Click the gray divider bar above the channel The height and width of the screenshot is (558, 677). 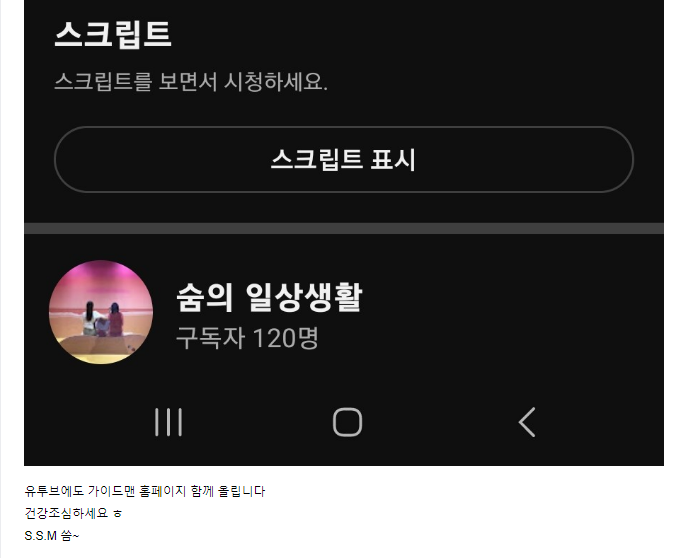(x=344, y=228)
